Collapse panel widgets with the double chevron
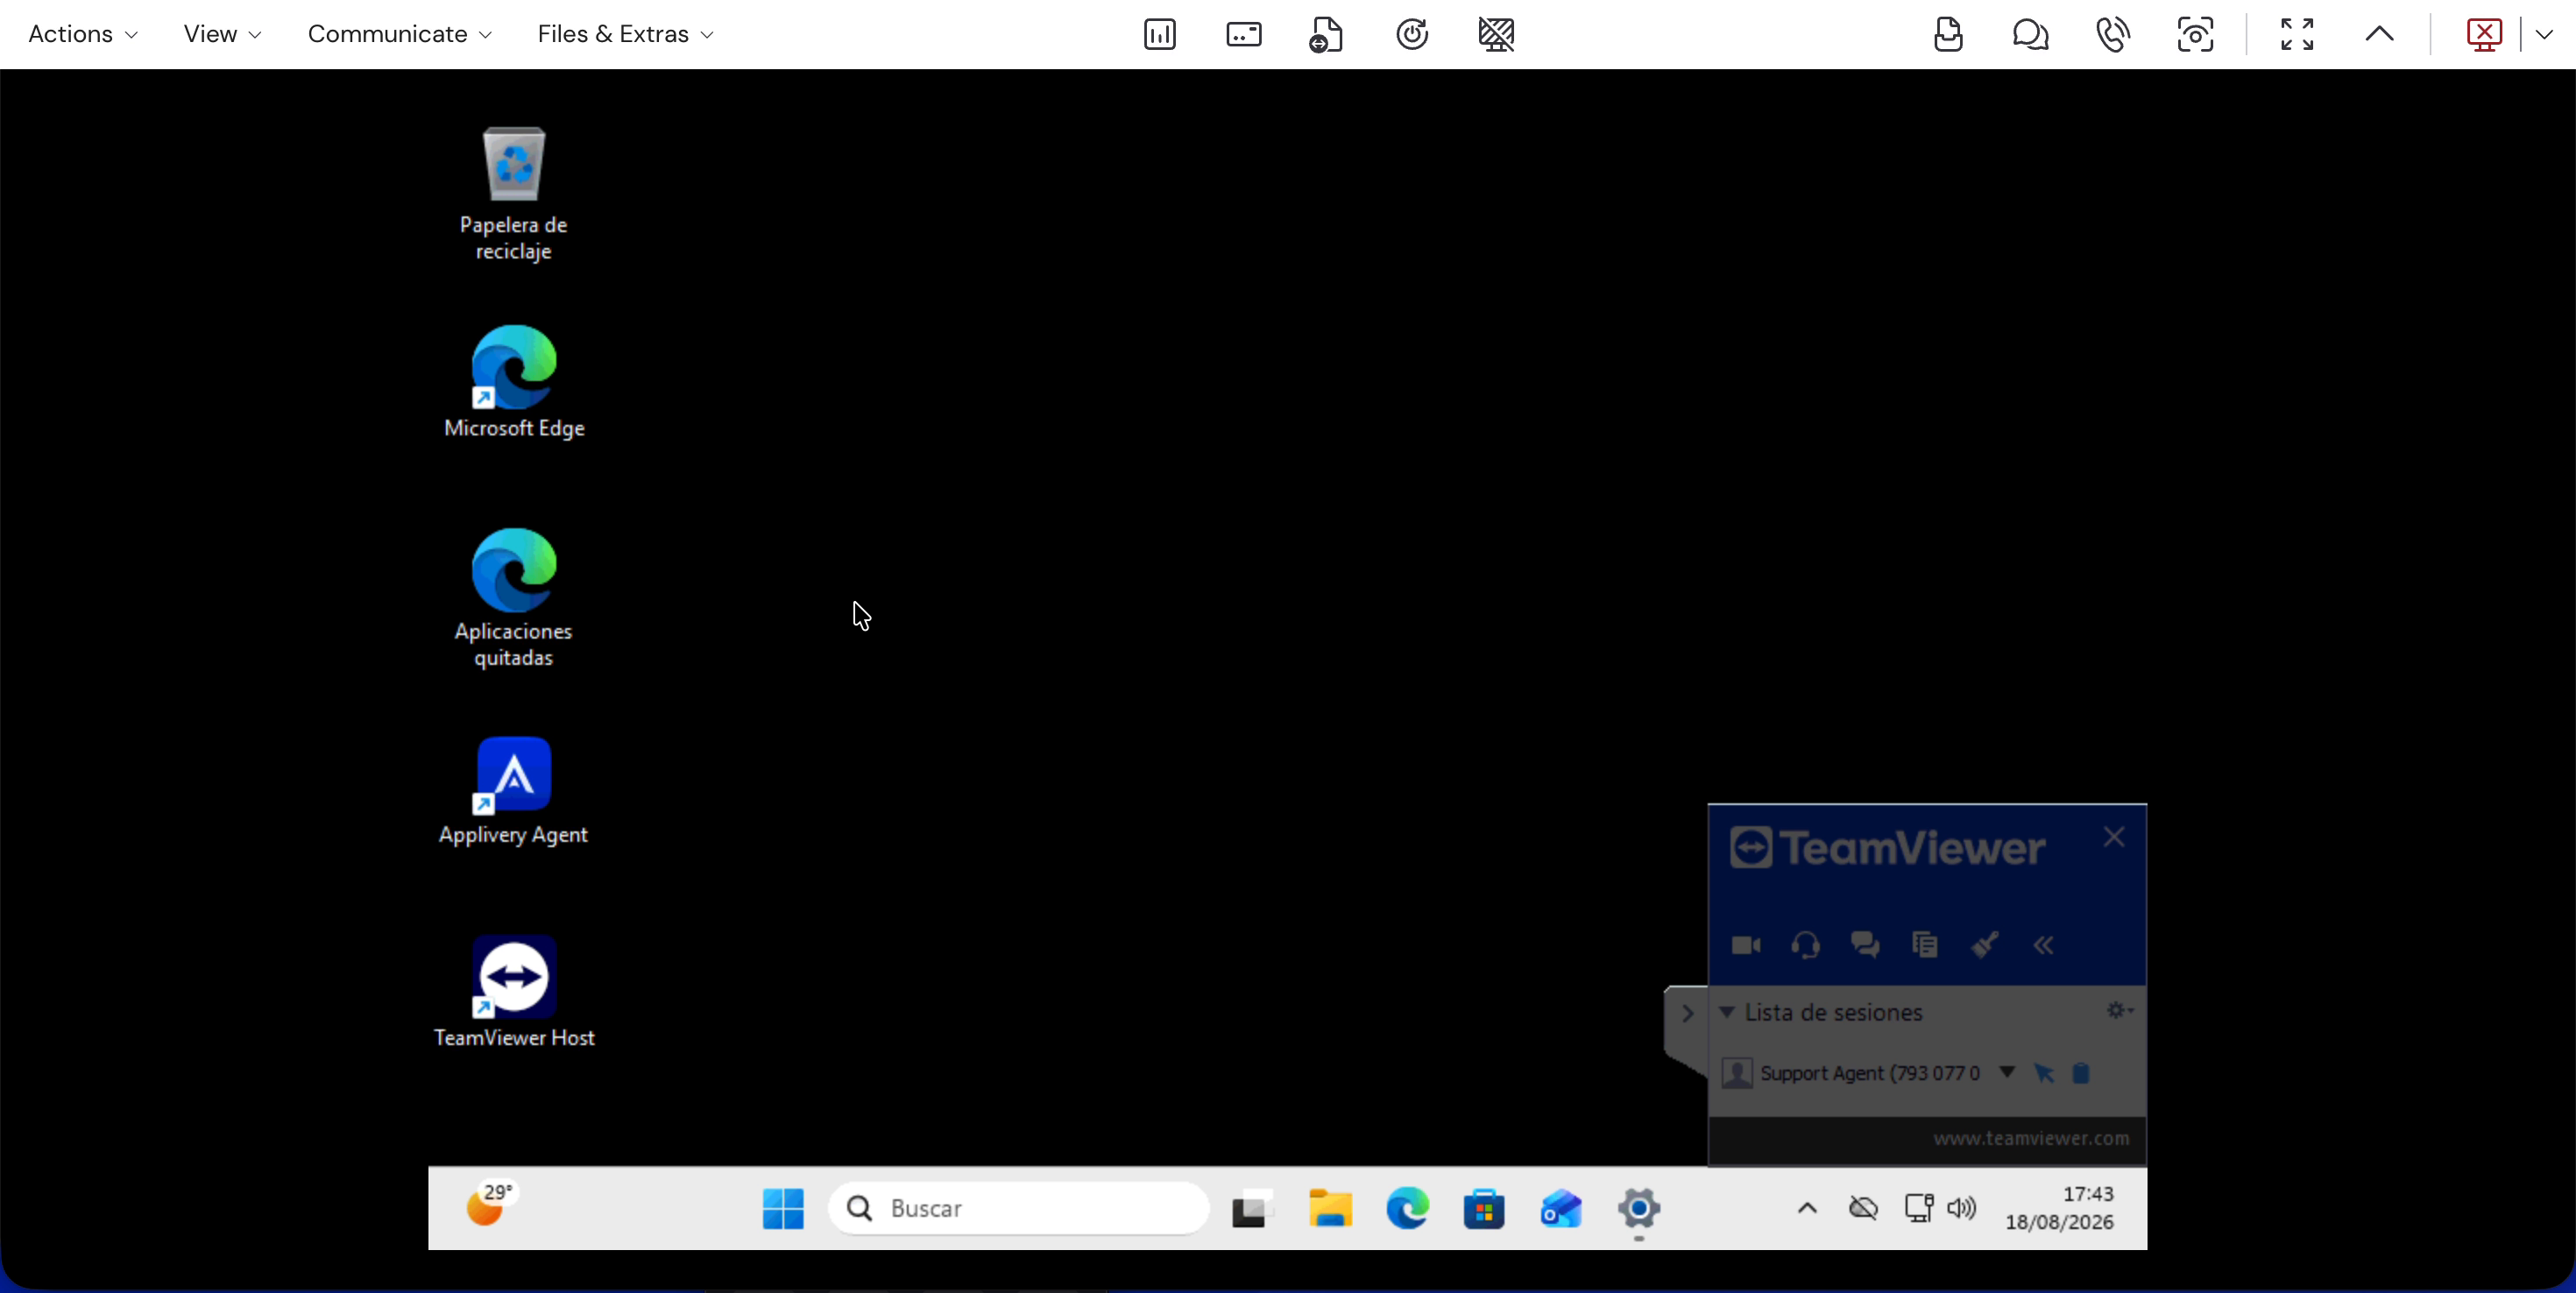Viewport: 2576px width, 1293px height. pos(2043,945)
